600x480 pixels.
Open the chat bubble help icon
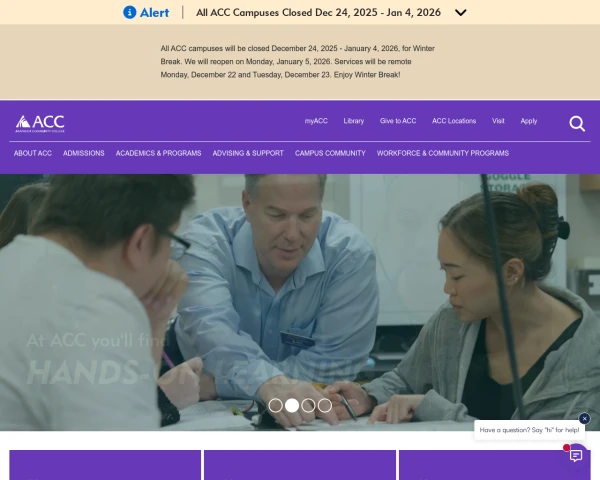576,456
